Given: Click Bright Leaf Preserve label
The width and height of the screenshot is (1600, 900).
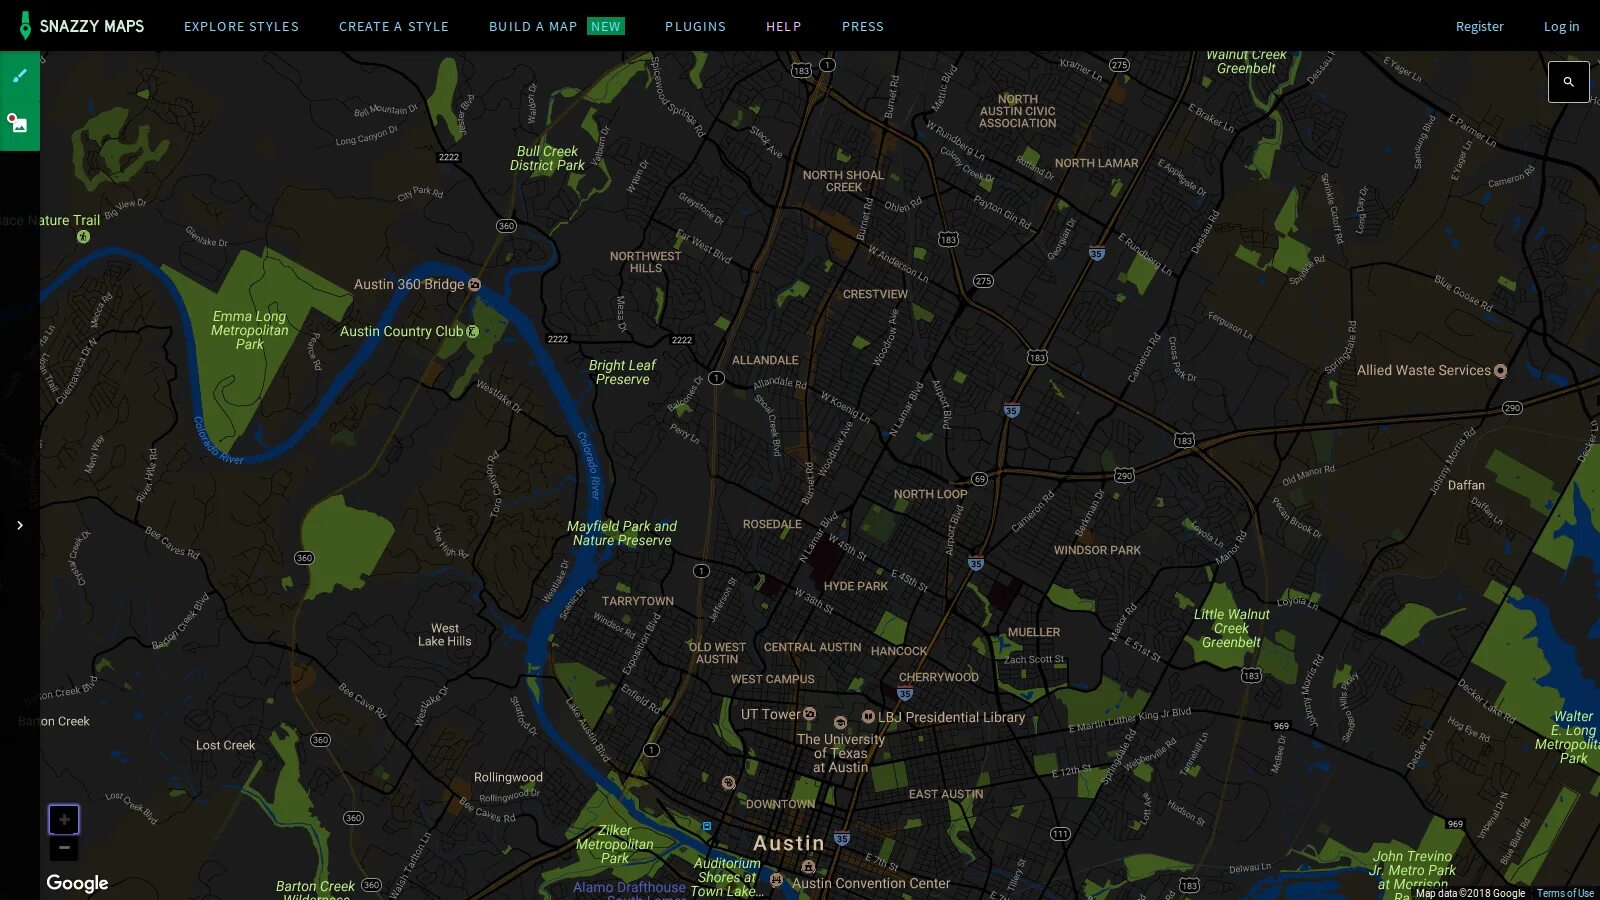Looking at the screenshot, I should [x=622, y=372].
